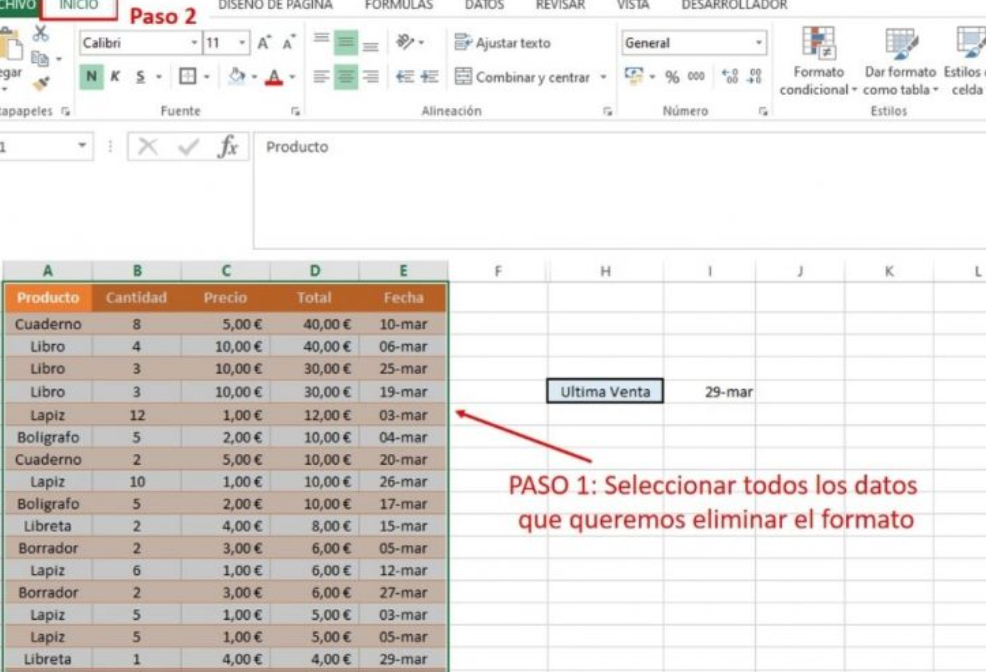Screen dimensions: 986x672
Task: Select the italic K formatting icon
Action: tap(114, 76)
